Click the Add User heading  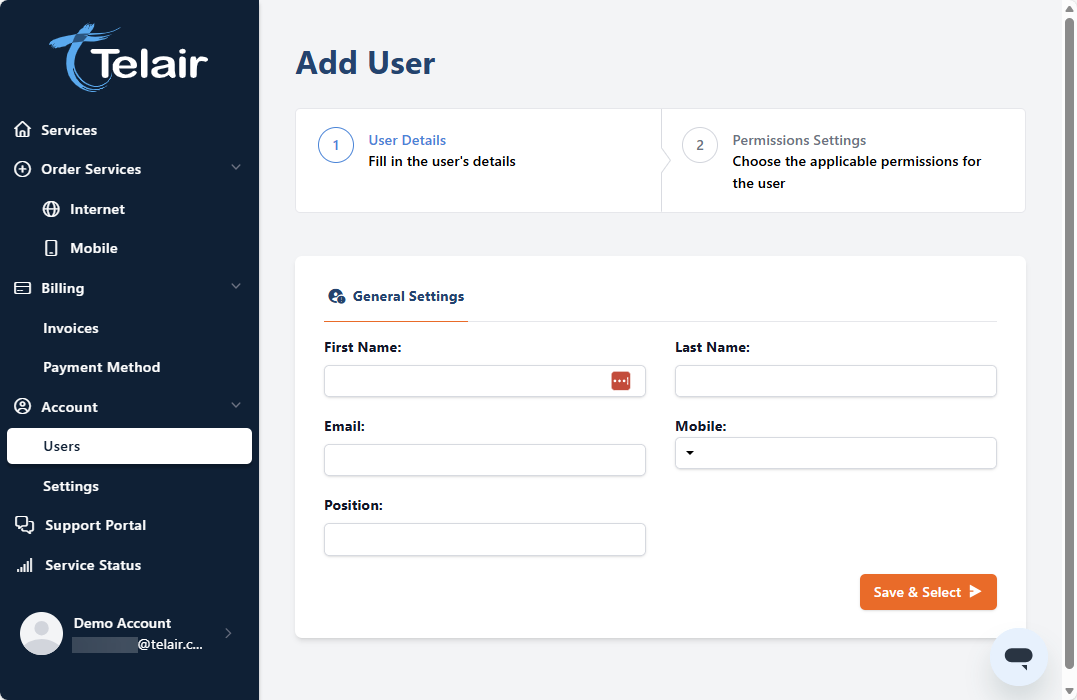click(365, 63)
